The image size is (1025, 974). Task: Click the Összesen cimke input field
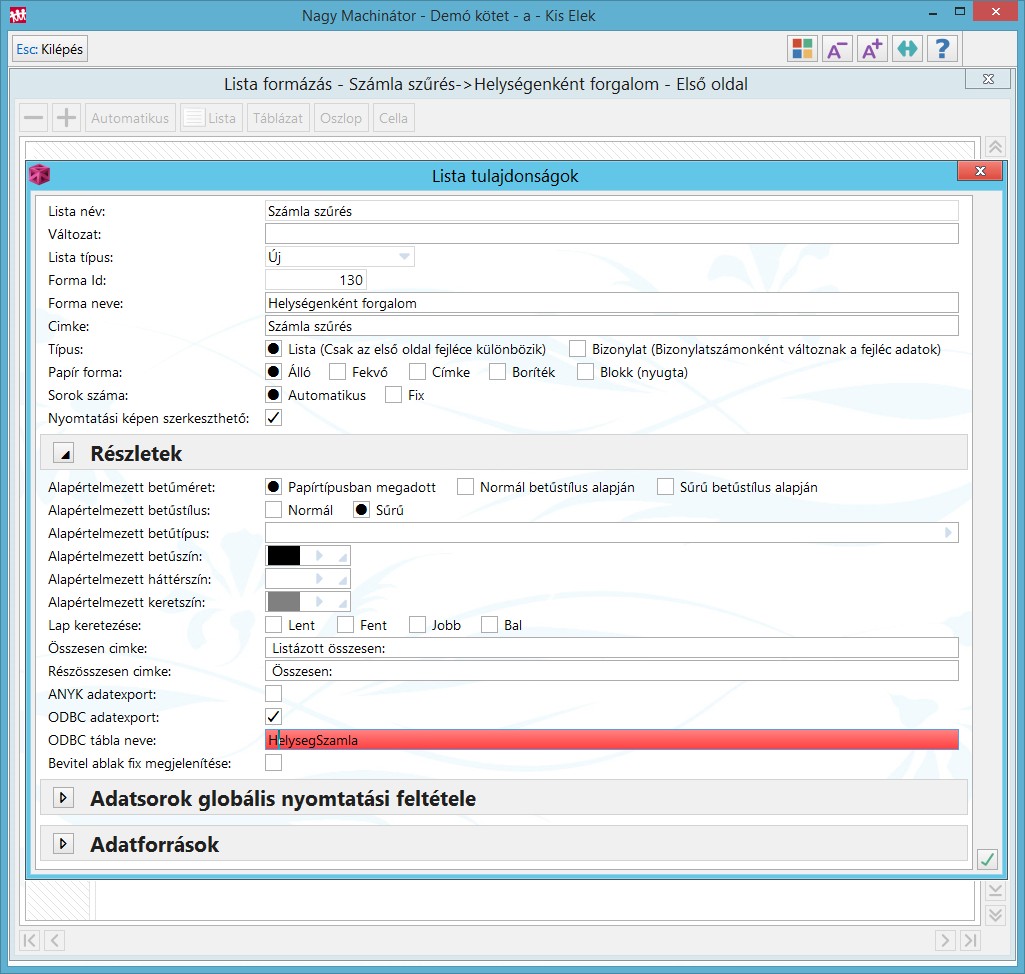(x=611, y=648)
